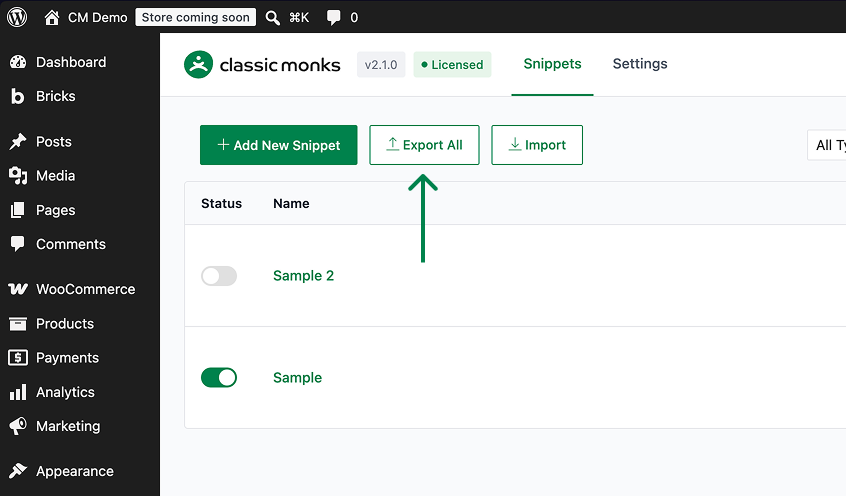Click the ⌘K search shortcut label
Viewport: 846px width, 496px height.
[x=299, y=18]
